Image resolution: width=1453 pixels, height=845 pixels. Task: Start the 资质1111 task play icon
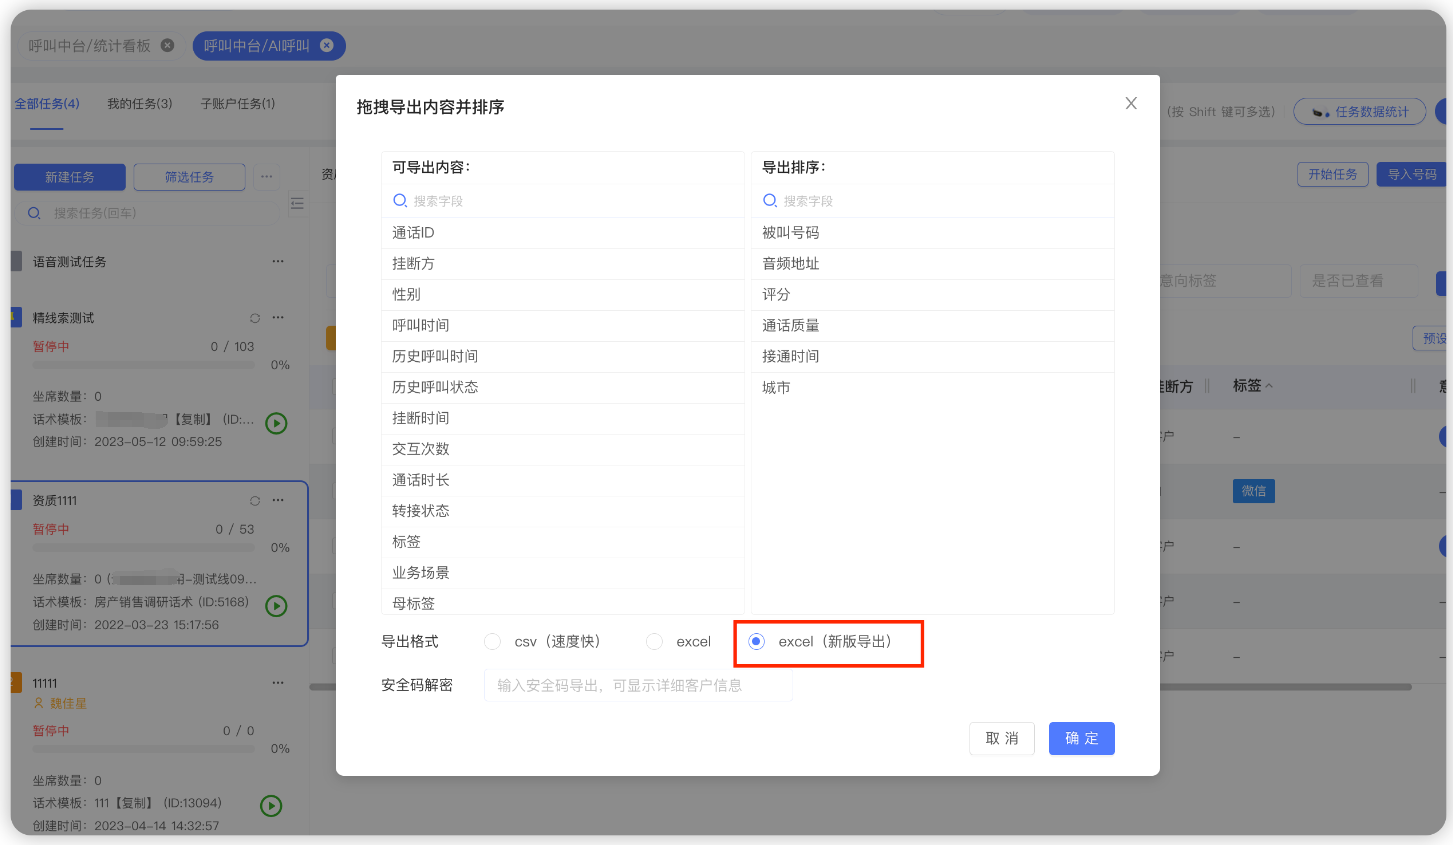coord(276,606)
